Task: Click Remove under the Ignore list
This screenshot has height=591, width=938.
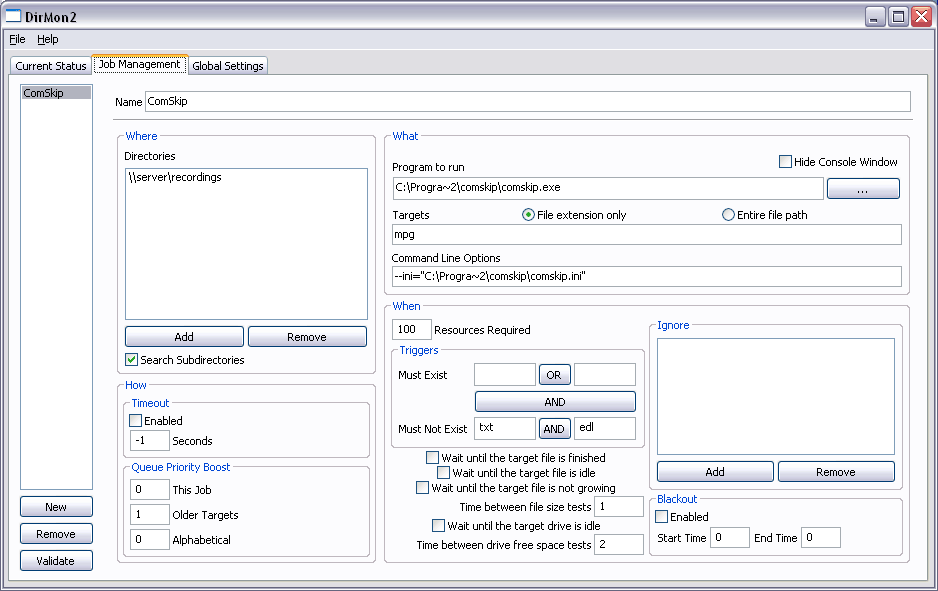Action: (x=835, y=472)
